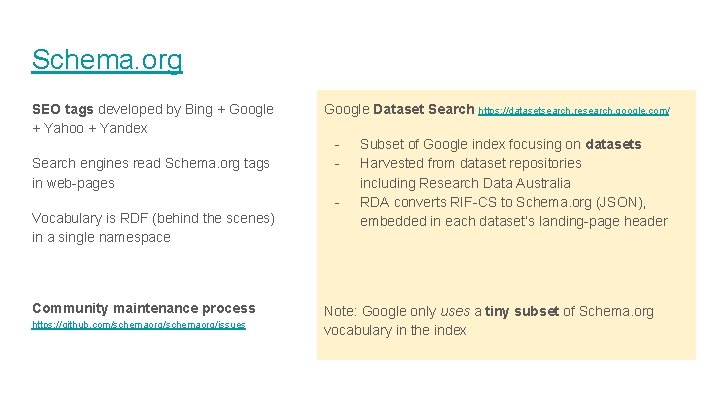Open the github.com schemaorg issues link
720x405 pixels.
pyautogui.click(x=138, y=325)
